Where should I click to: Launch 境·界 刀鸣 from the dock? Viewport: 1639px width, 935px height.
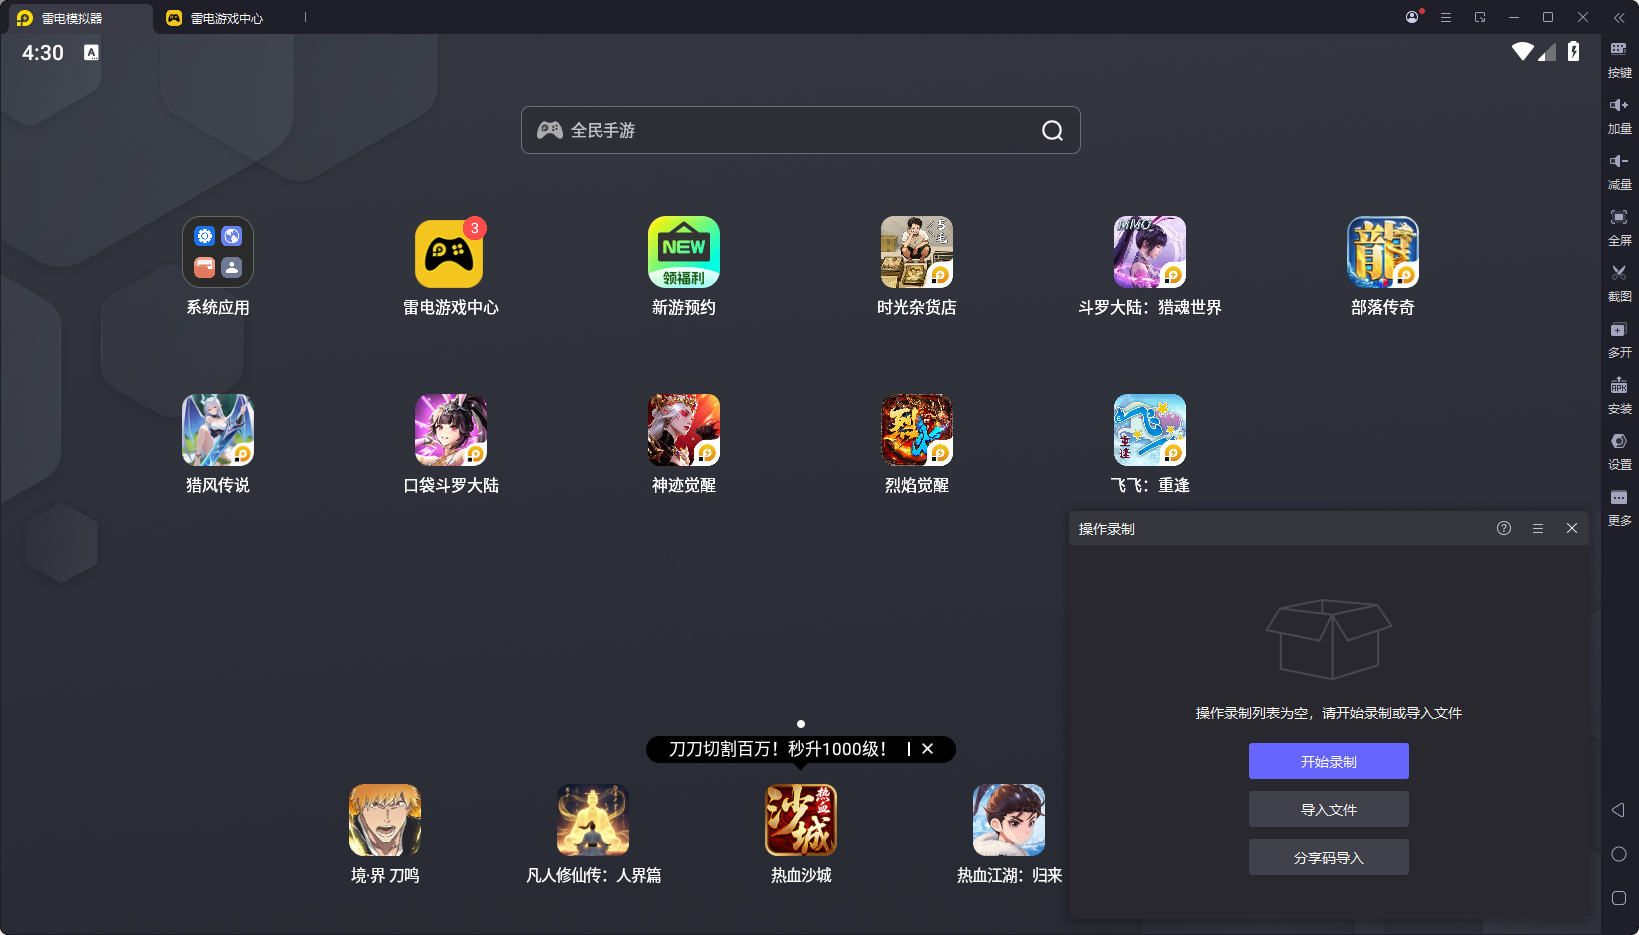[385, 820]
